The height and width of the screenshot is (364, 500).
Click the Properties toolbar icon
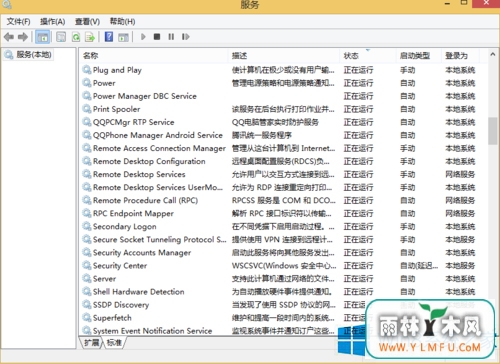point(61,37)
